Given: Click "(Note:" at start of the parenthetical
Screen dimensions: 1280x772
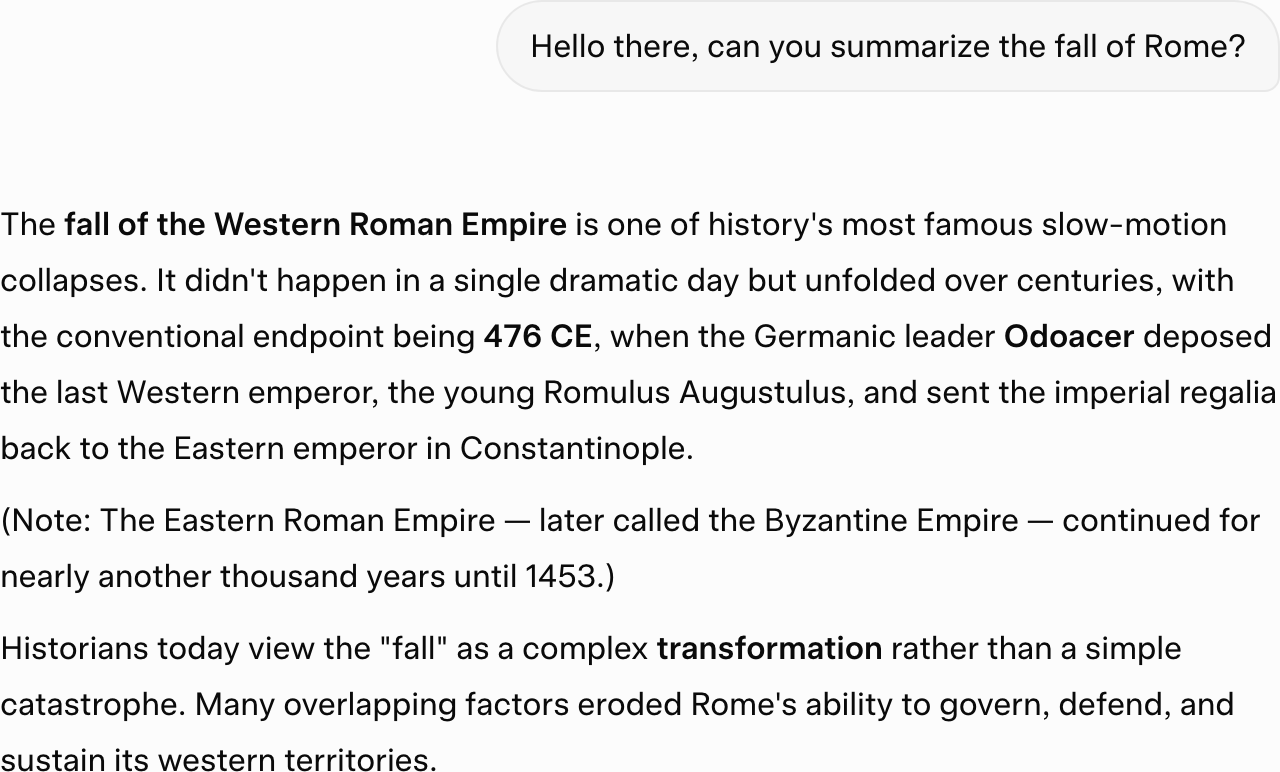Looking at the screenshot, I should [46, 521].
